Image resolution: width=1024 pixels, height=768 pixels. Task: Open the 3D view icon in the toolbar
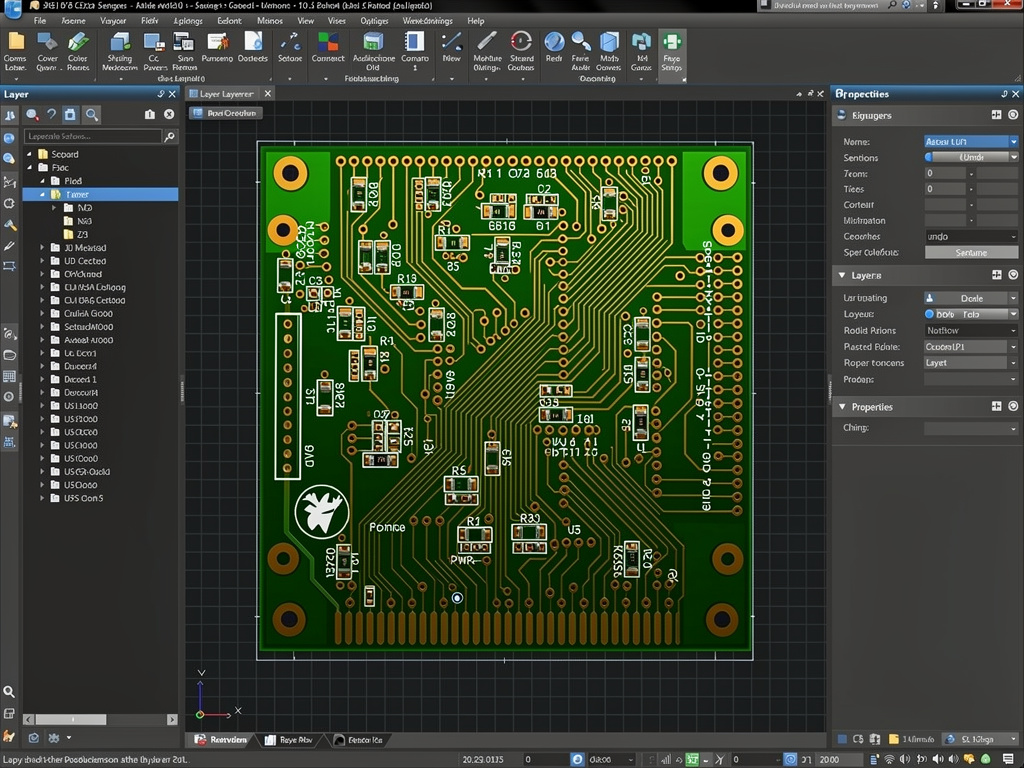pos(608,43)
